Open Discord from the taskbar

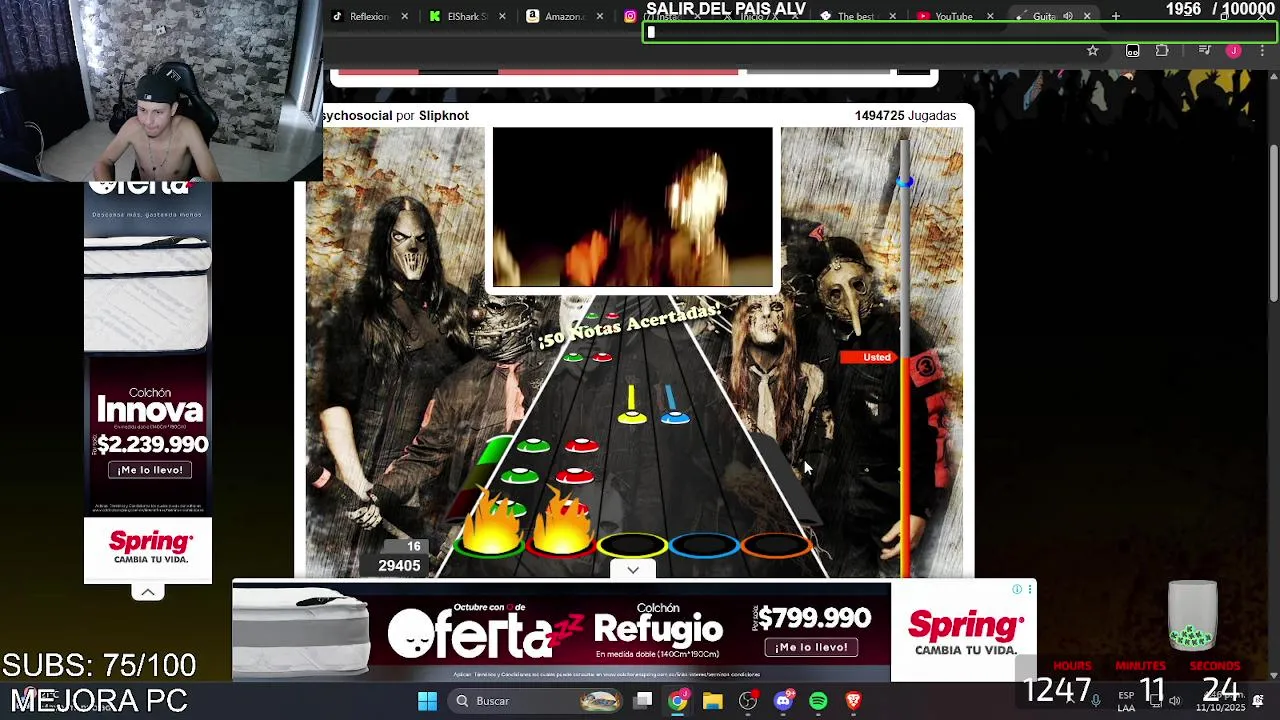click(x=783, y=701)
